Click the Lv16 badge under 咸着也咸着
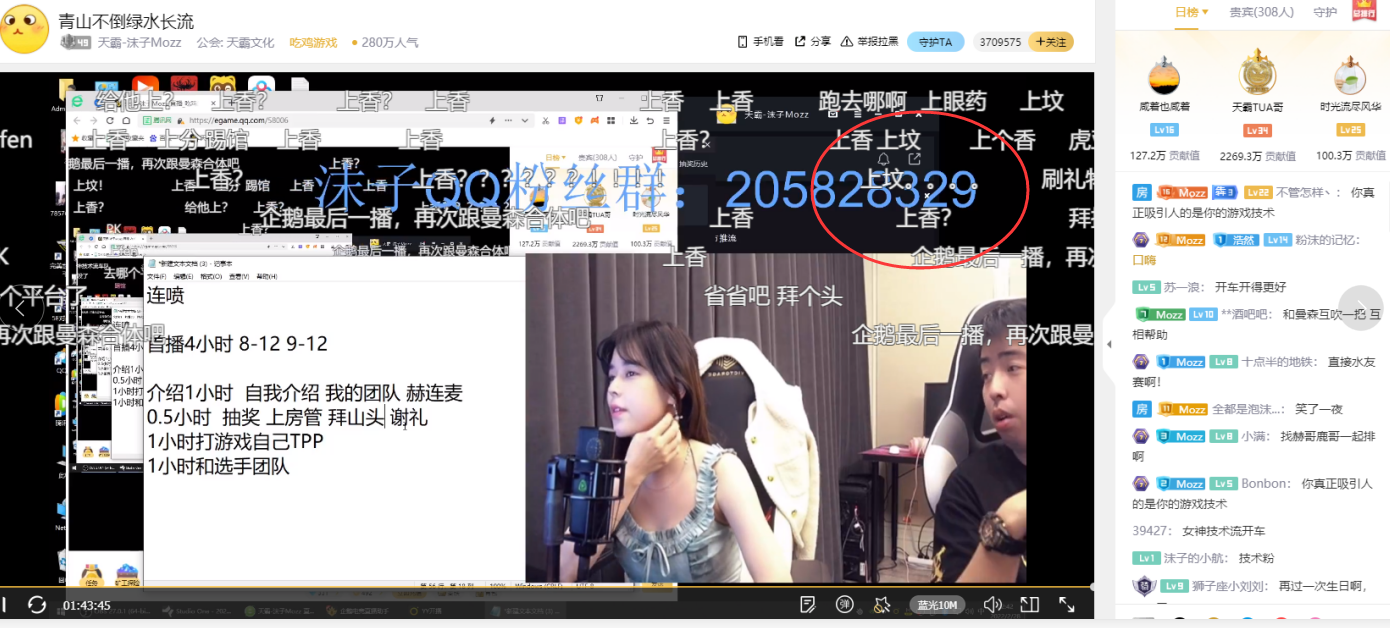 click(x=1164, y=130)
